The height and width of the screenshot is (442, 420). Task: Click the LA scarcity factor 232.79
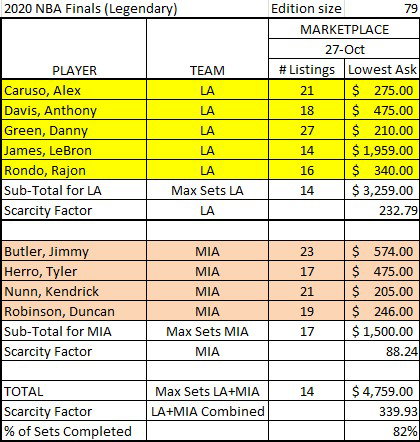pyautogui.click(x=382, y=210)
